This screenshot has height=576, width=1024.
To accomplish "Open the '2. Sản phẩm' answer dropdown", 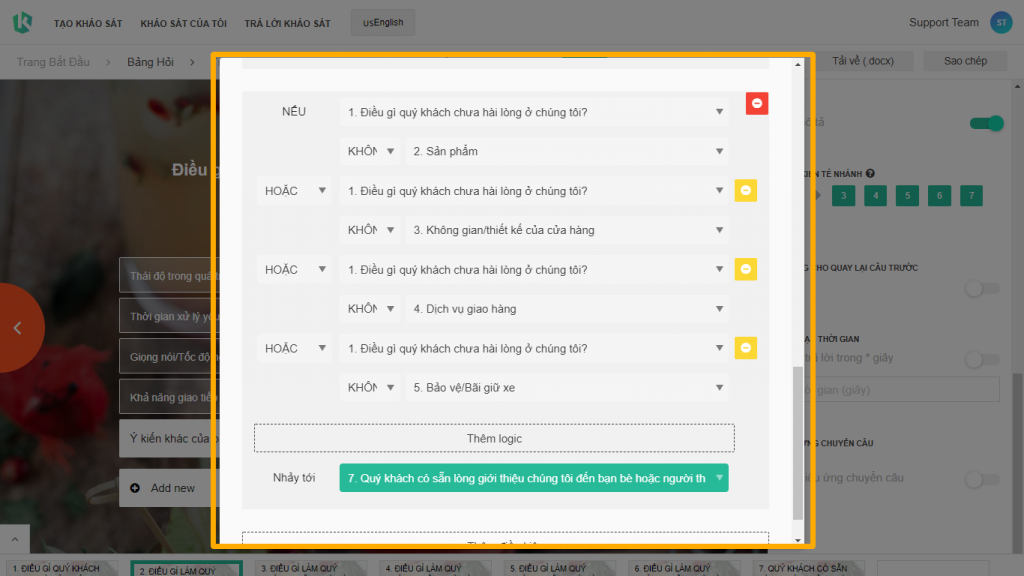I will point(566,152).
